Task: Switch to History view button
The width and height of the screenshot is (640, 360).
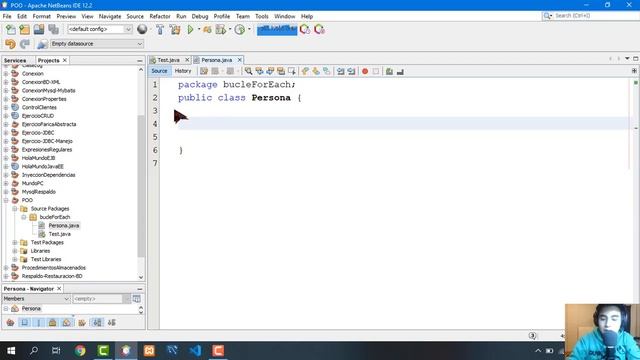Action: pos(183,71)
